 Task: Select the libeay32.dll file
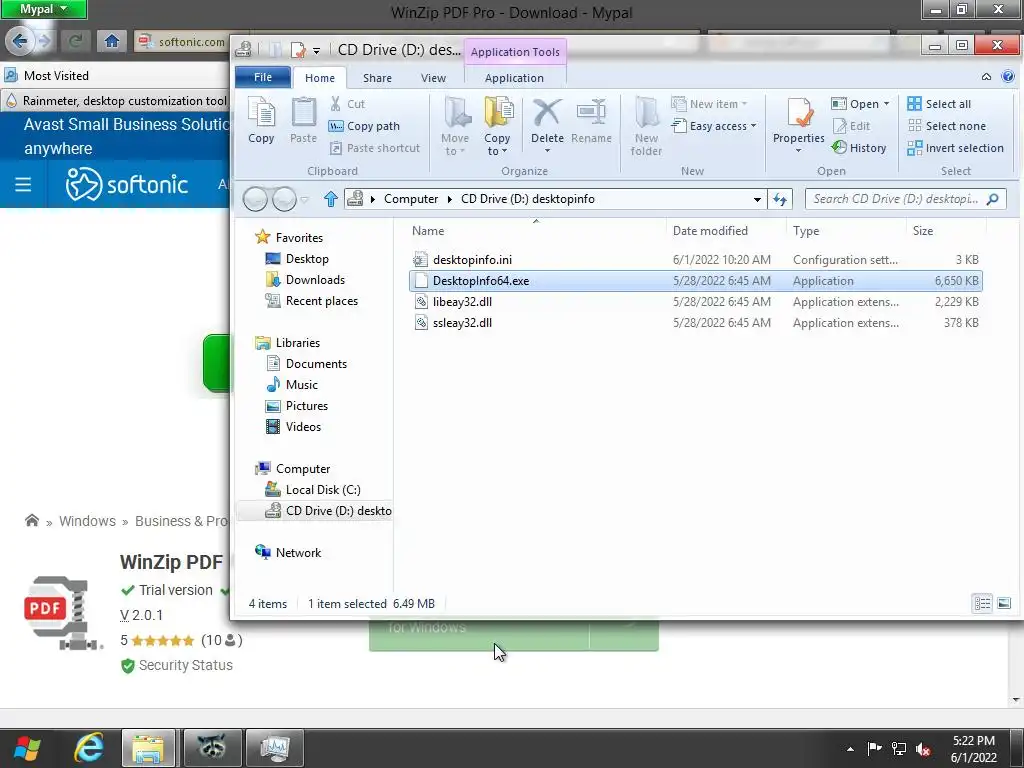[x=696, y=302]
